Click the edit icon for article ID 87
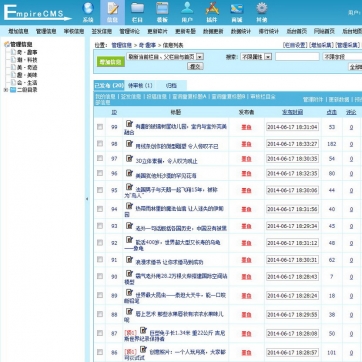The width and height of the screenshot is (362, 362). point(143,330)
